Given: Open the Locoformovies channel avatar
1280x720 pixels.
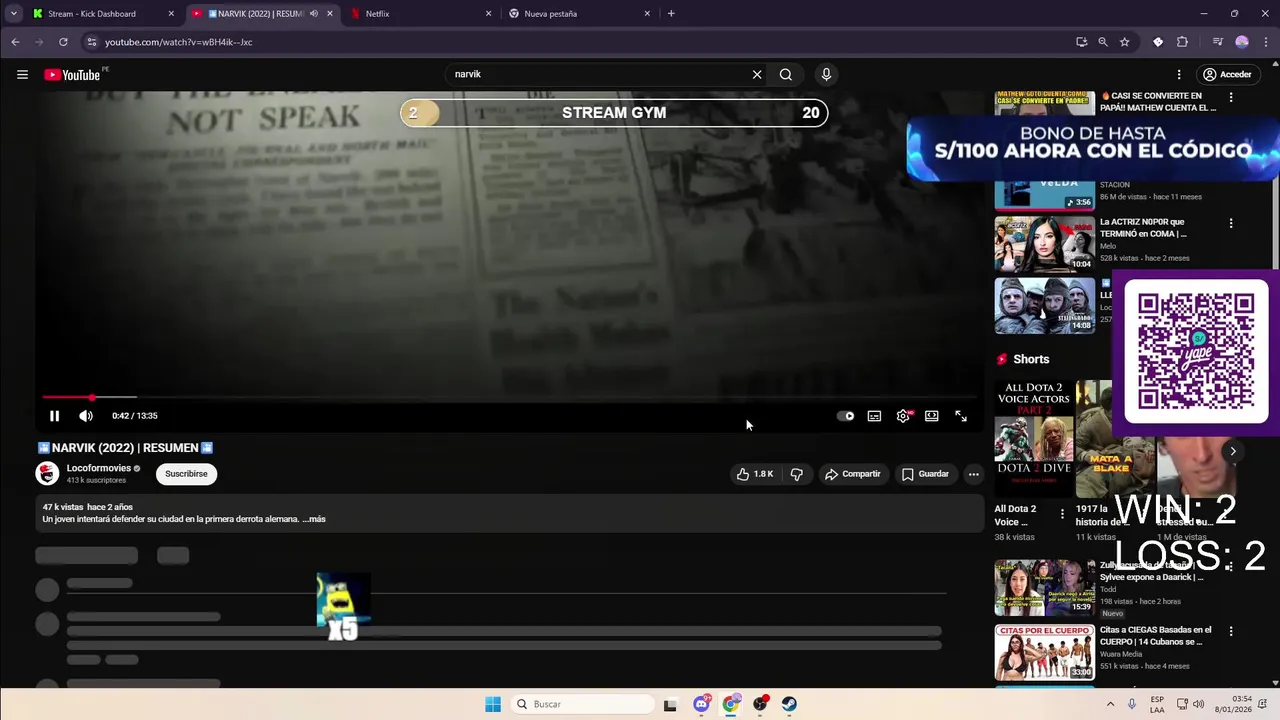Looking at the screenshot, I should click(47, 474).
